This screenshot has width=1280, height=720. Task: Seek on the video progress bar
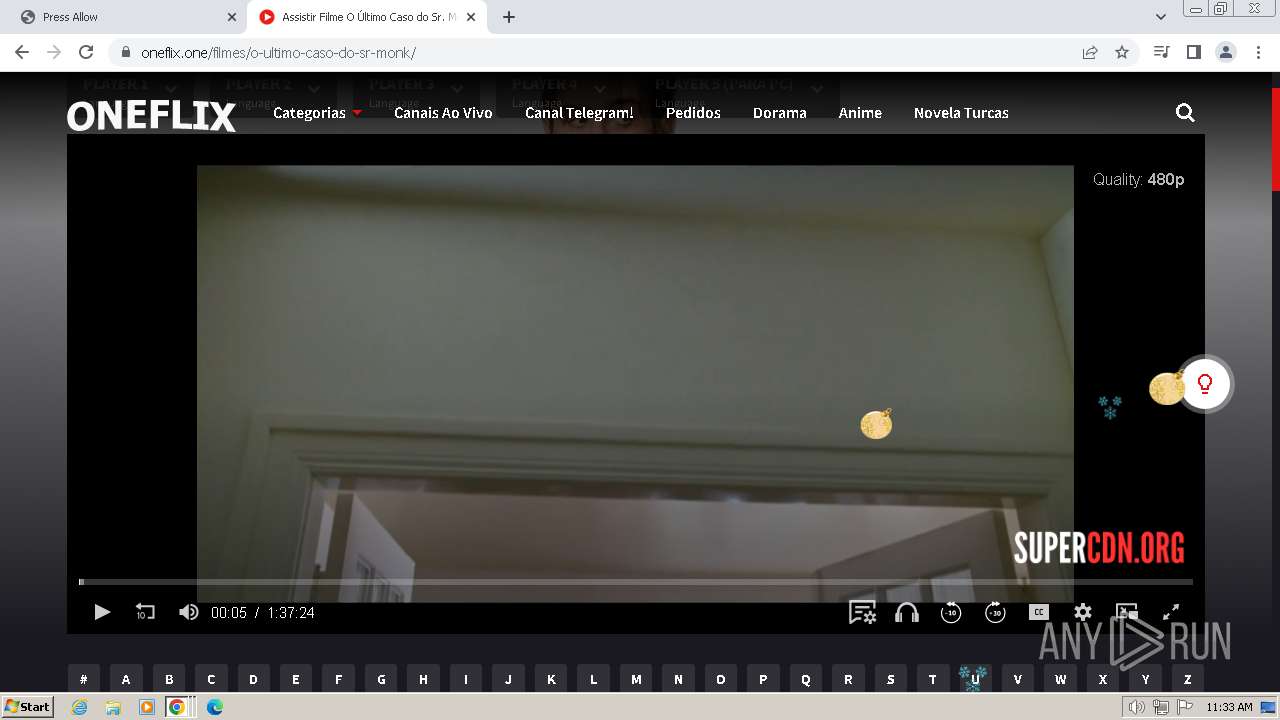pyautogui.click(x=636, y=582)
